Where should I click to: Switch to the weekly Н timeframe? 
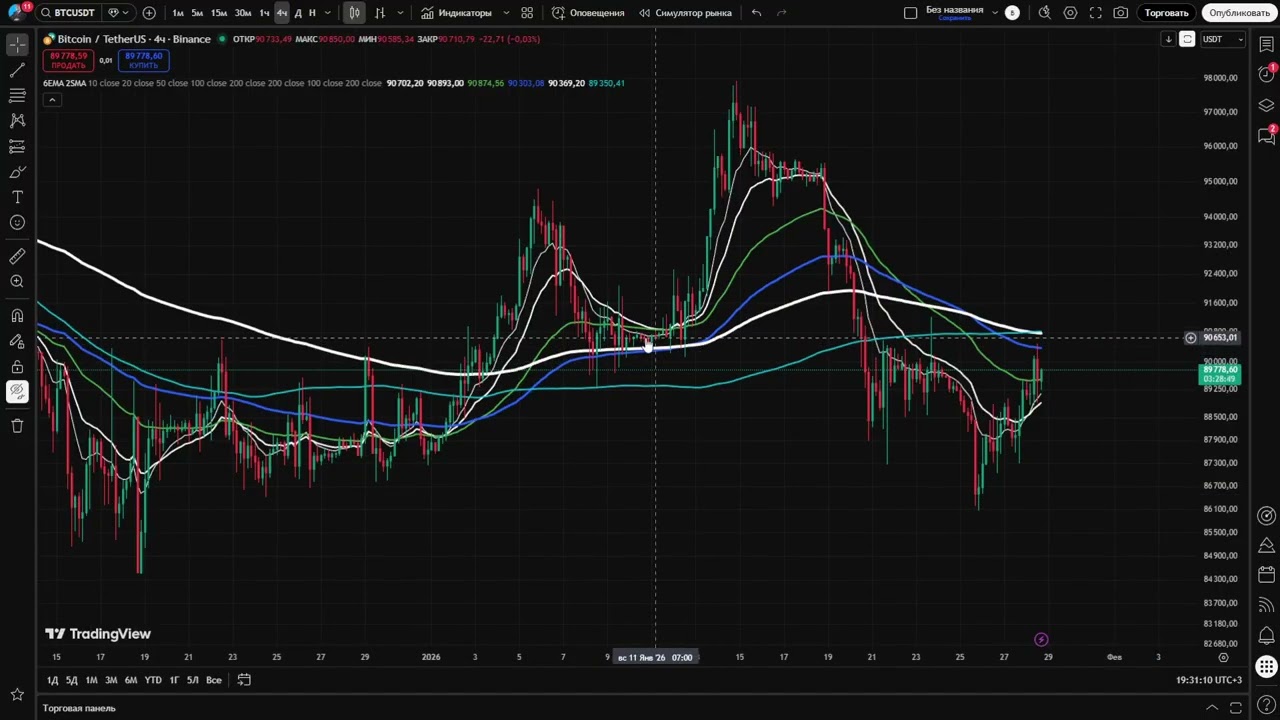(312, 13)
